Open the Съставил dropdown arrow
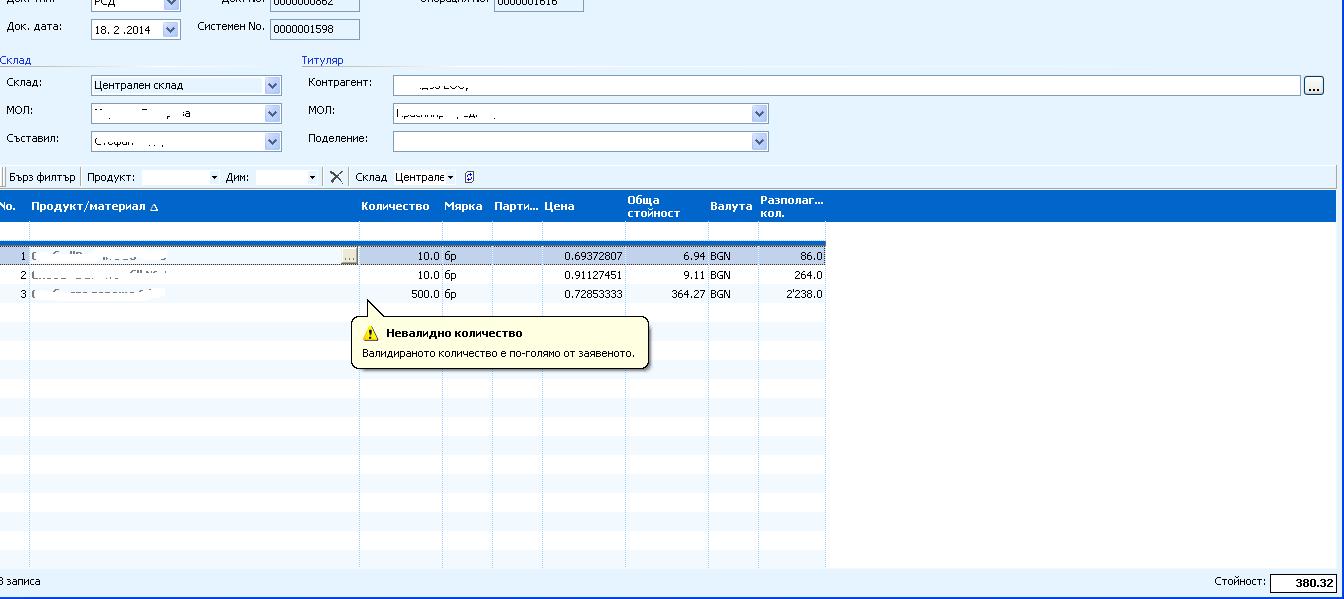Viewport: 1344px width, 599px height. [x=272, y=142]
